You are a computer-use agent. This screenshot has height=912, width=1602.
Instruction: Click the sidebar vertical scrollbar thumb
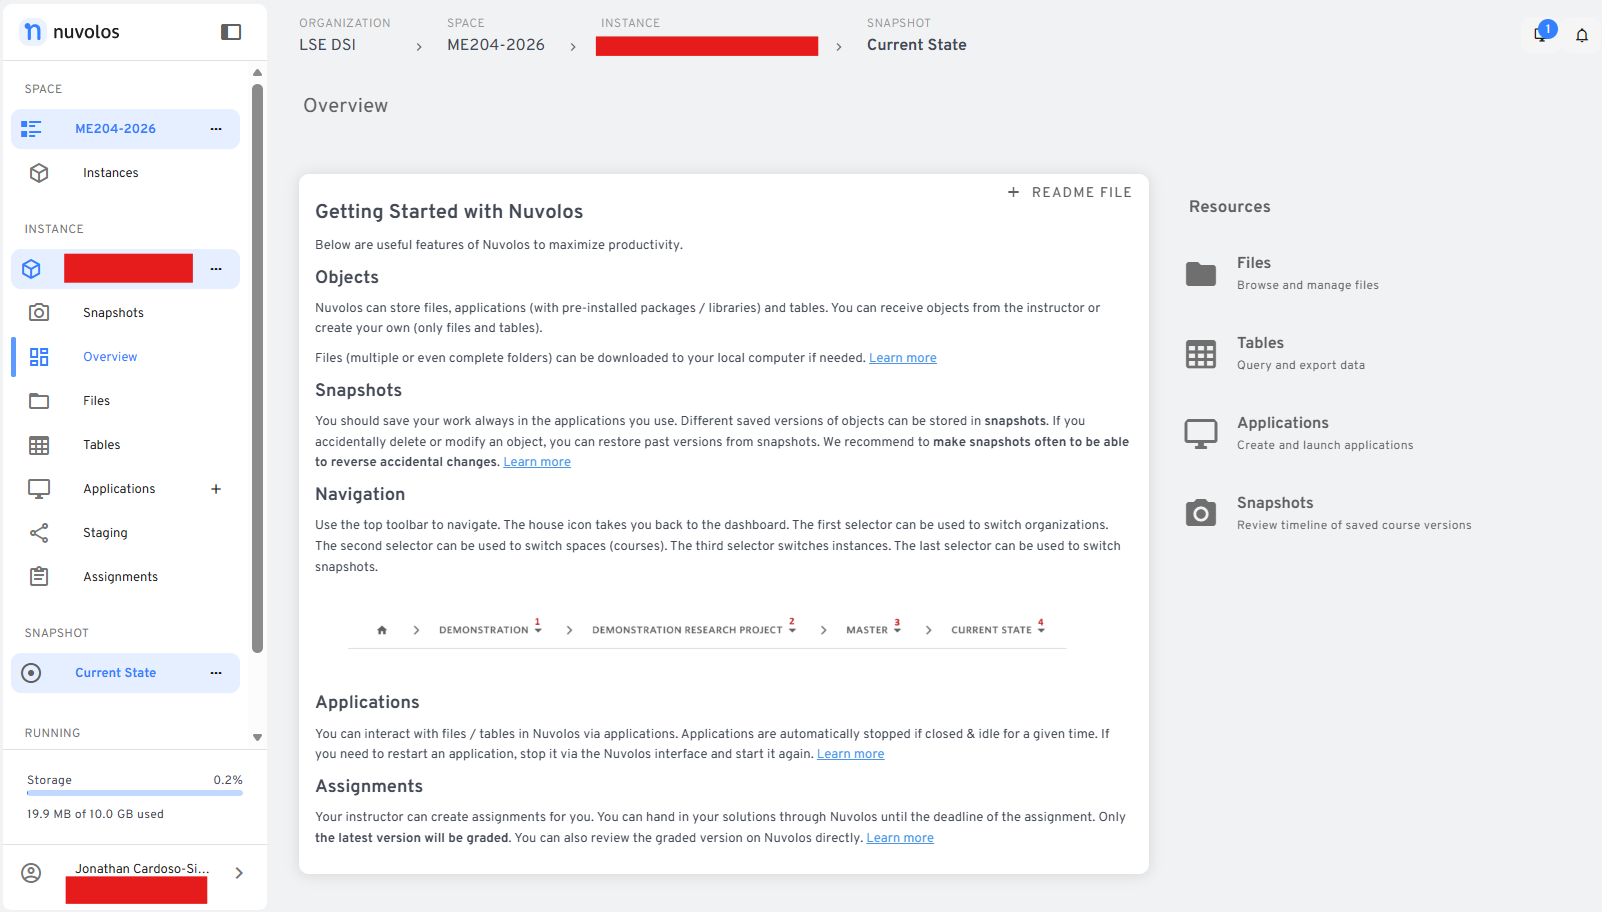257,368
